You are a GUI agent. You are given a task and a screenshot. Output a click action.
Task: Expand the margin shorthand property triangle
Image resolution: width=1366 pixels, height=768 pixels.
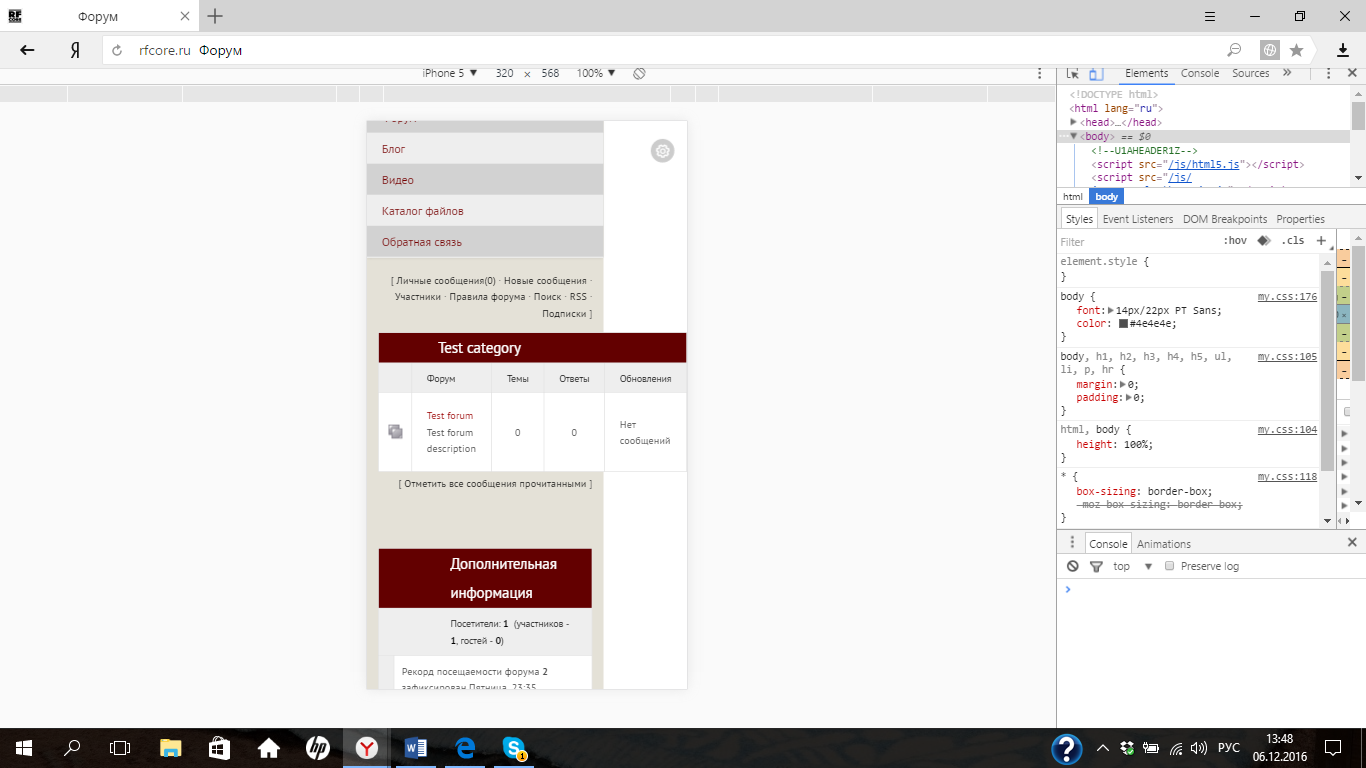coord(1124,384)
